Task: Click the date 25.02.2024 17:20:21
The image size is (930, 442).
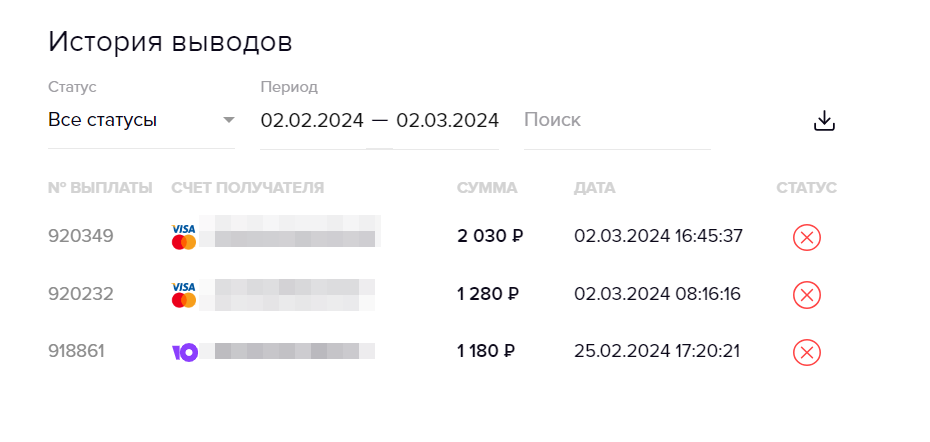Action: click(x=657, y=351)
